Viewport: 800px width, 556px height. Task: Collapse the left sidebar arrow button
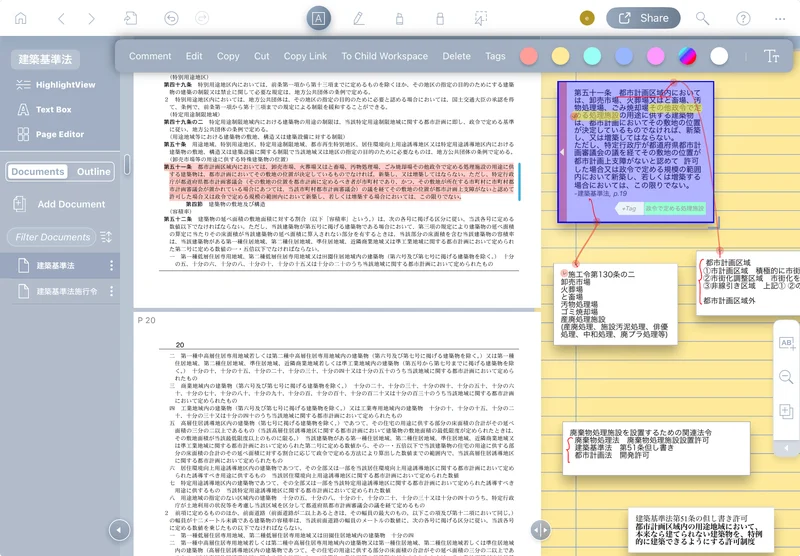pyautogui.click(x=119, y=530)
